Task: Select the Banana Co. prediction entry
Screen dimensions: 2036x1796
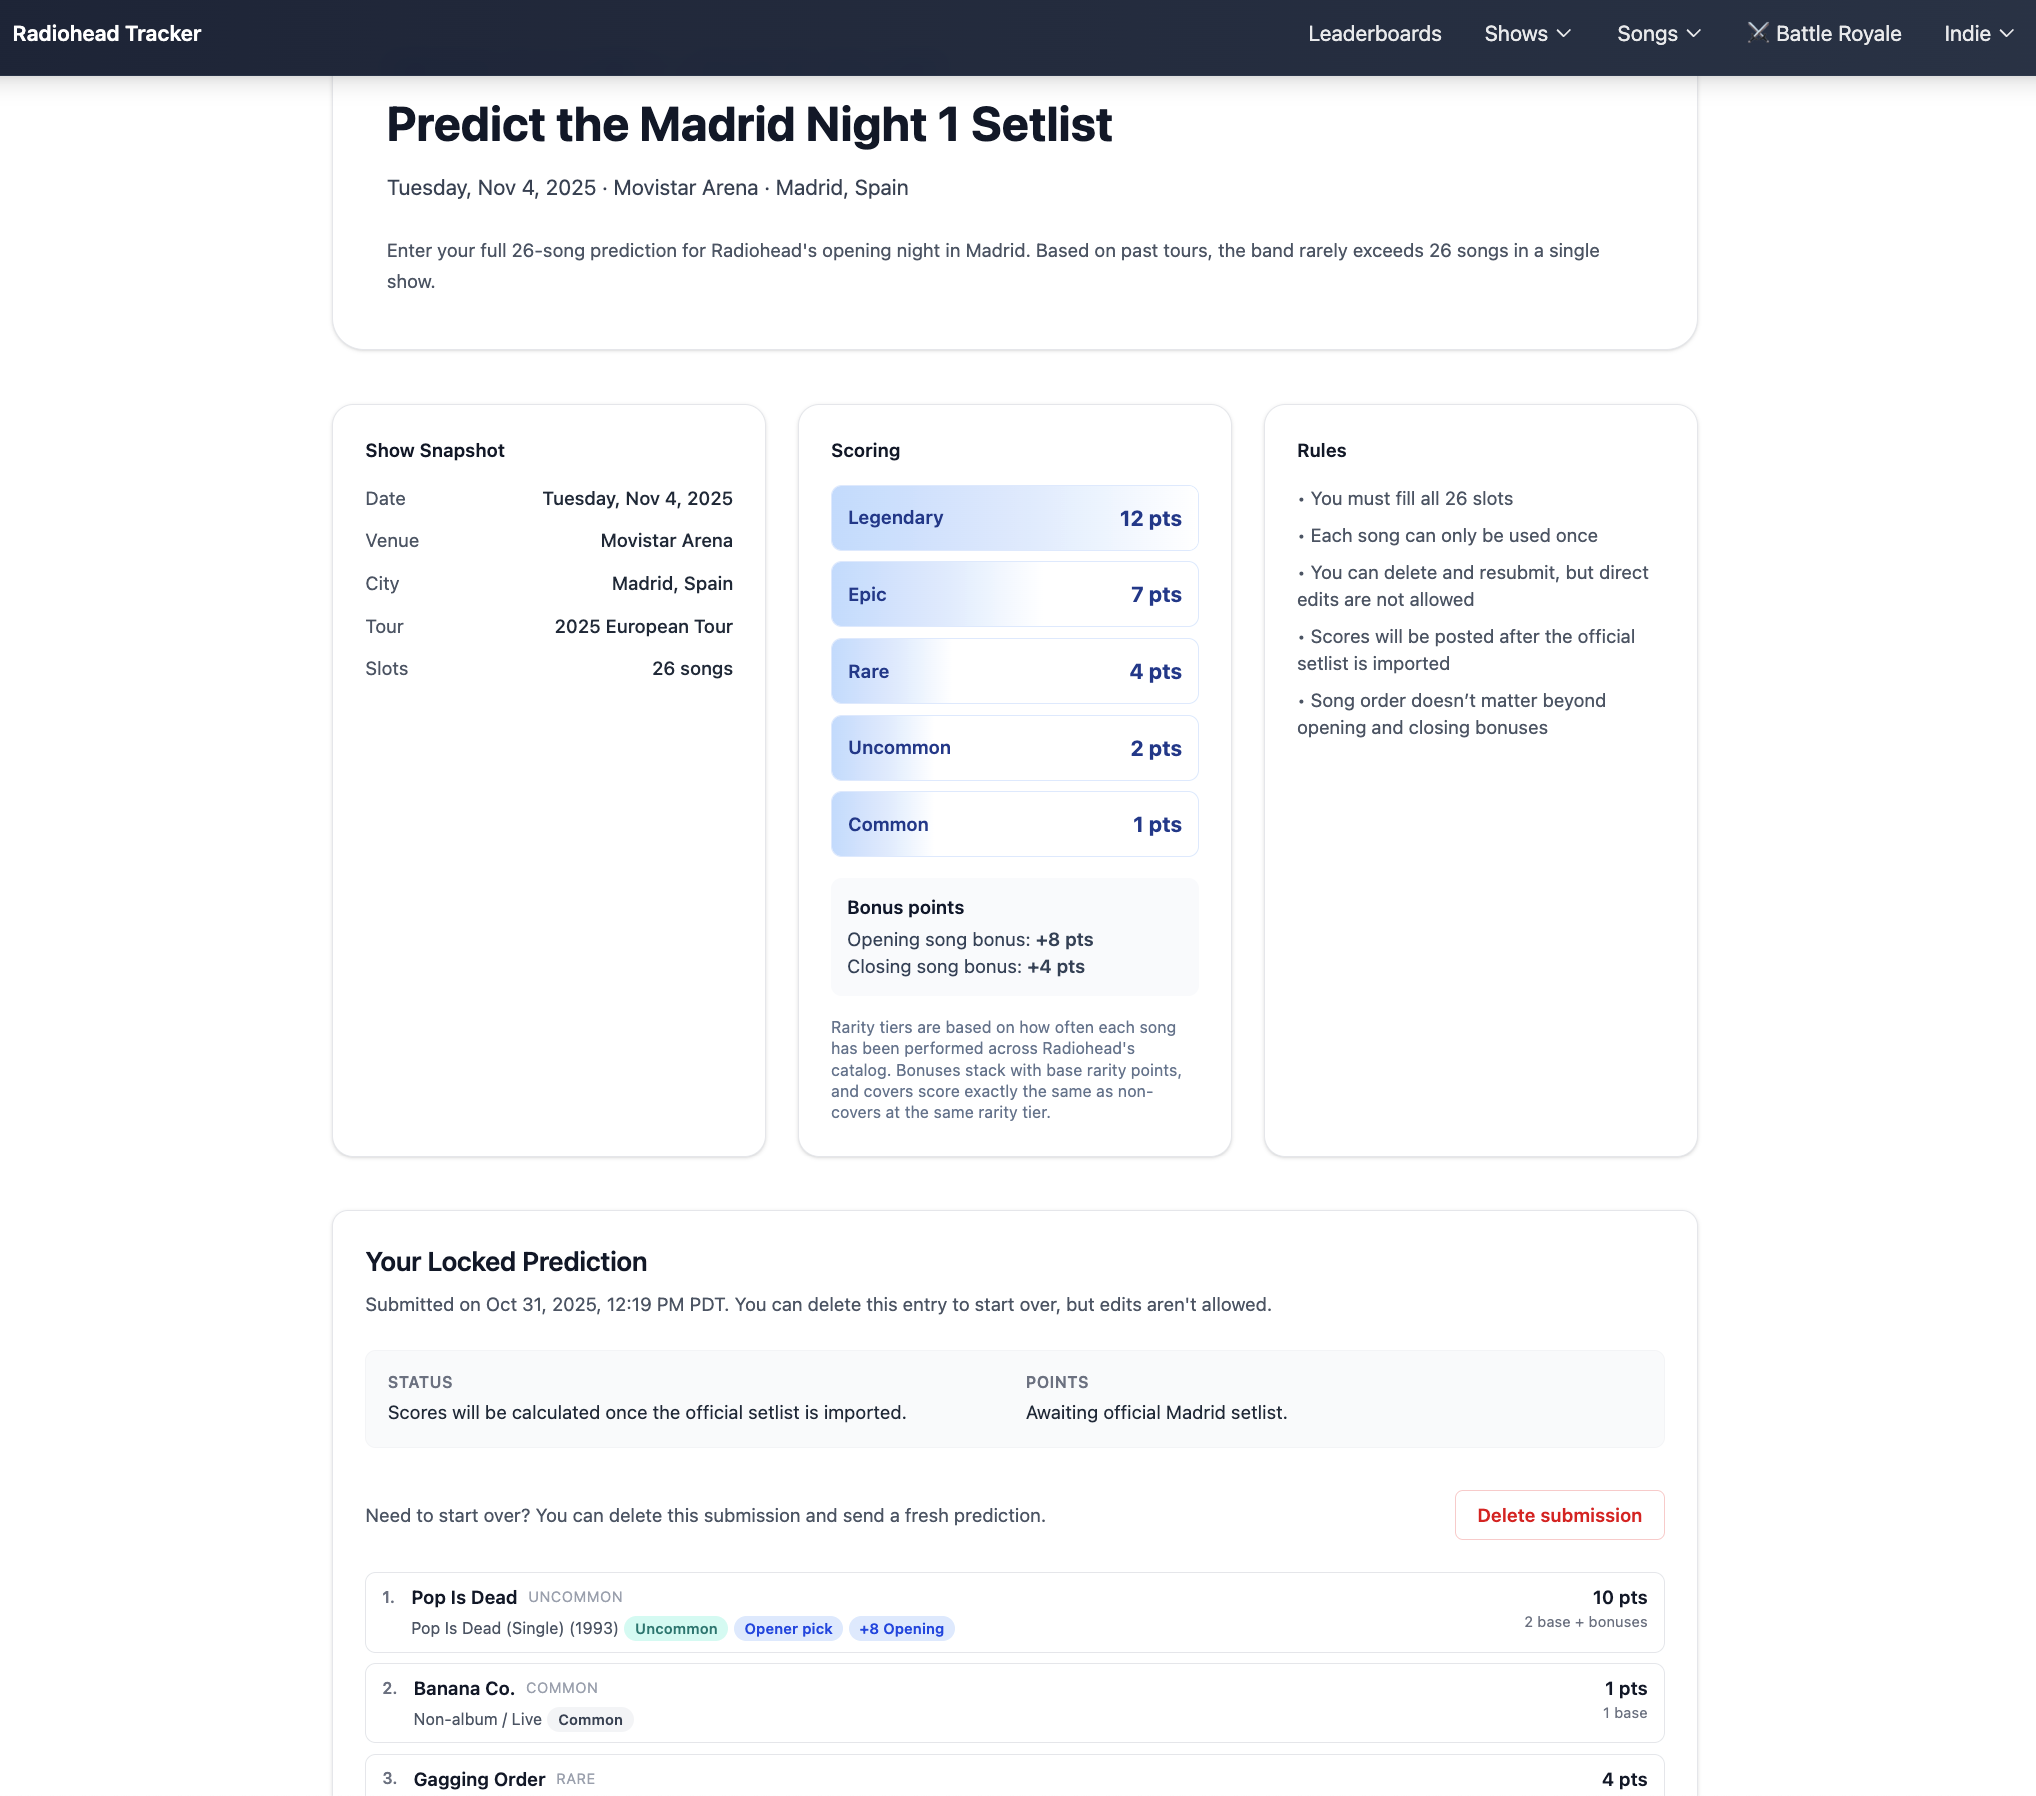Action: pos(1014,1703)
